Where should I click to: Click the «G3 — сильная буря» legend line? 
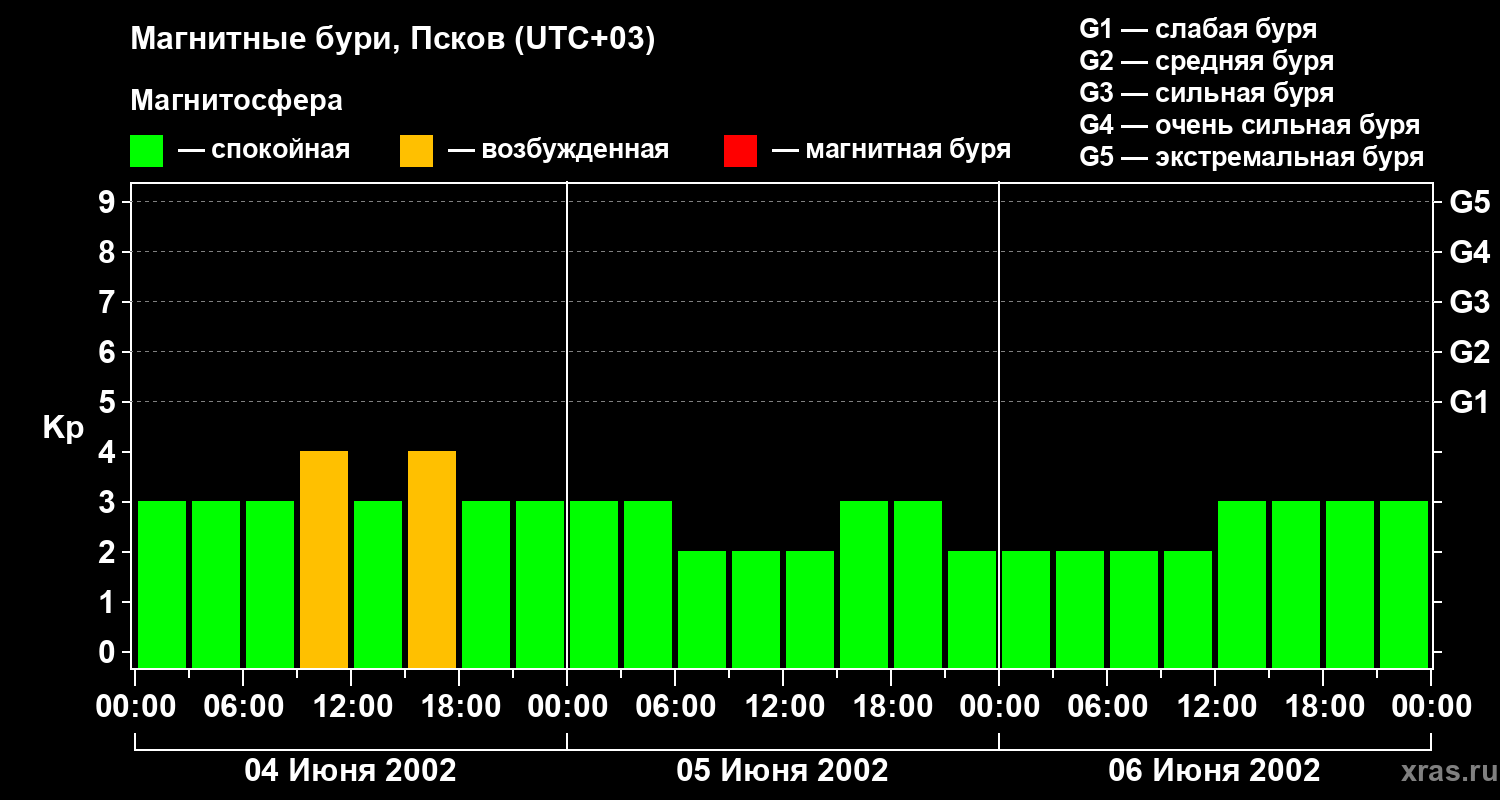(x=1206, y=93)
